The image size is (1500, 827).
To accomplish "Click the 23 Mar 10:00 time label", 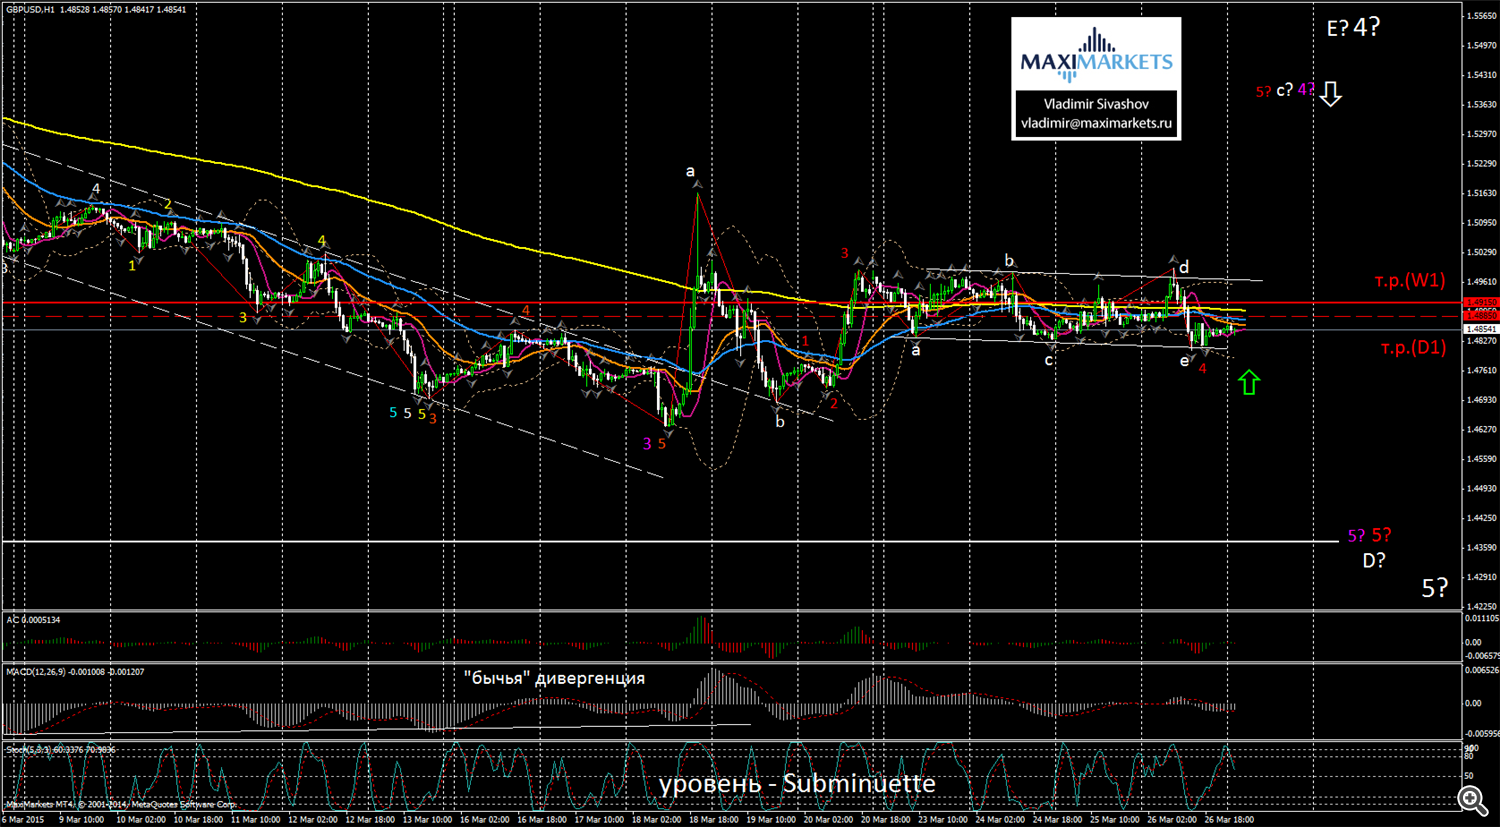I will pyautogui.click(x=944, y=819).
